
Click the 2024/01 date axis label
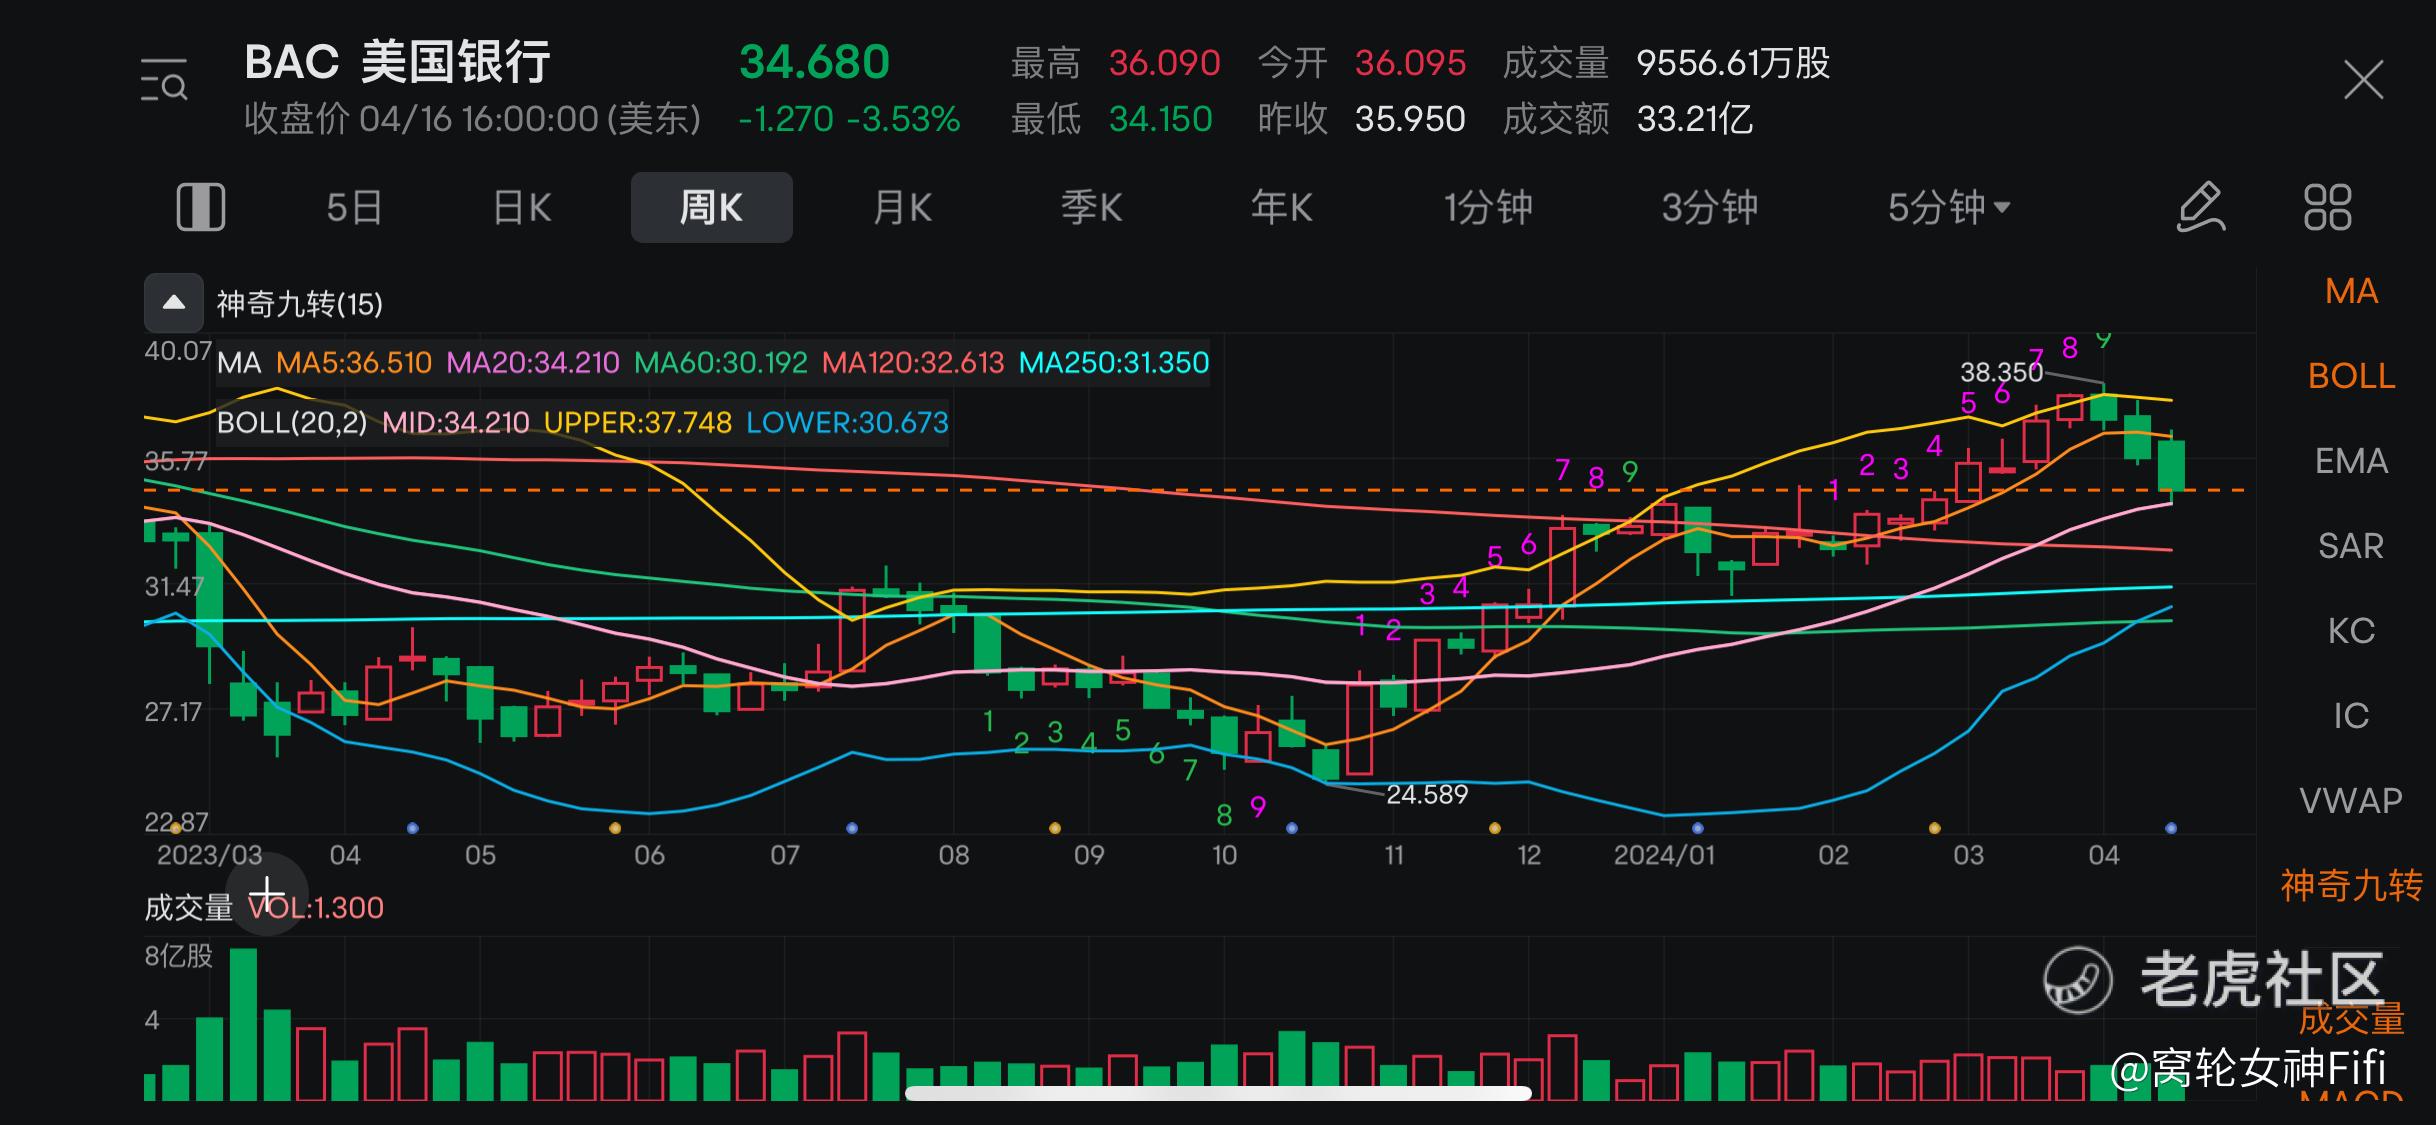point(1664,855)
